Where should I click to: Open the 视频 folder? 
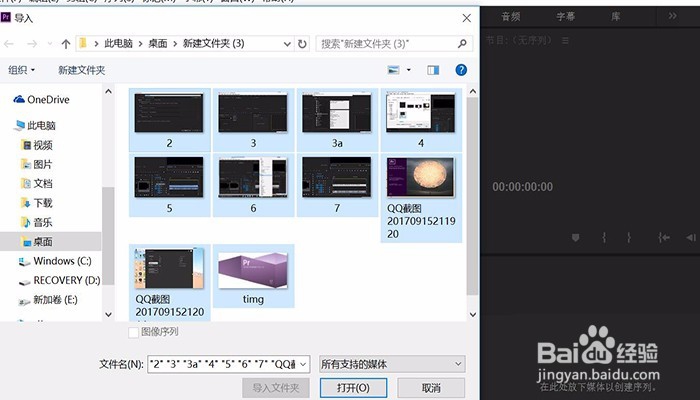37,145
